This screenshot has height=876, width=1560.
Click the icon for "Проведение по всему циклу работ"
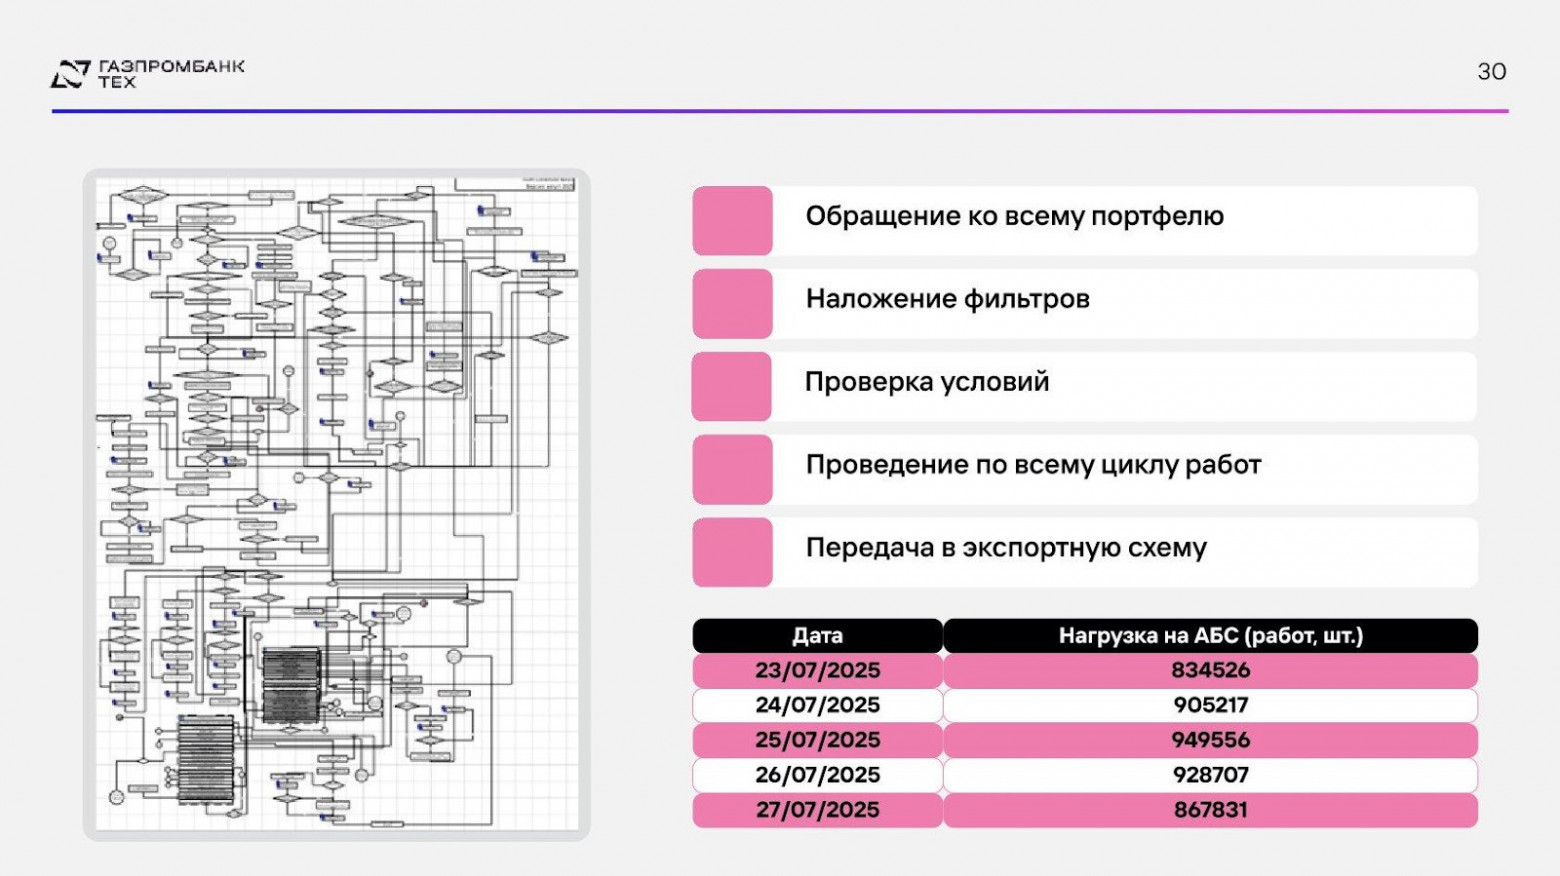coord(731,470)
